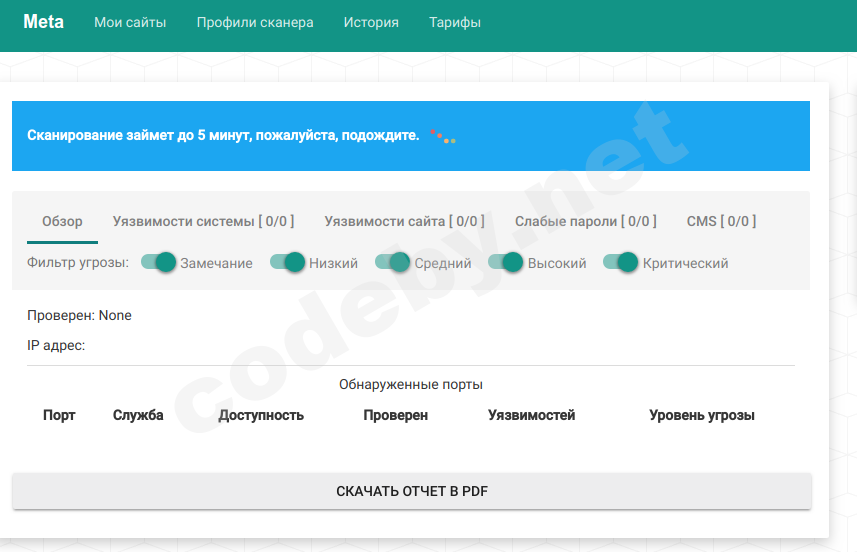The width and height of the screenshot is (857, 552).
Task: Toggle the Низкий threat filter
Action: (287, 262)
